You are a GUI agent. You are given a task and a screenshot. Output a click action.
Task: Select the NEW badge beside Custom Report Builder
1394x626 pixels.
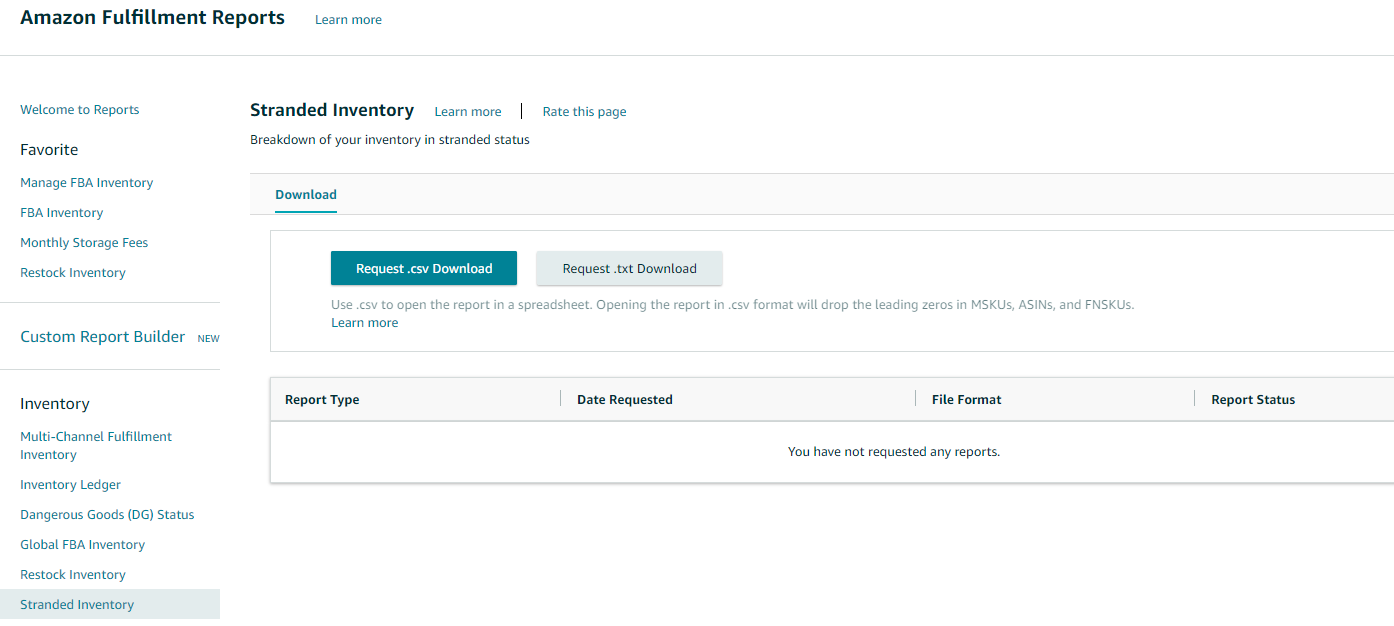pos(208,339)
